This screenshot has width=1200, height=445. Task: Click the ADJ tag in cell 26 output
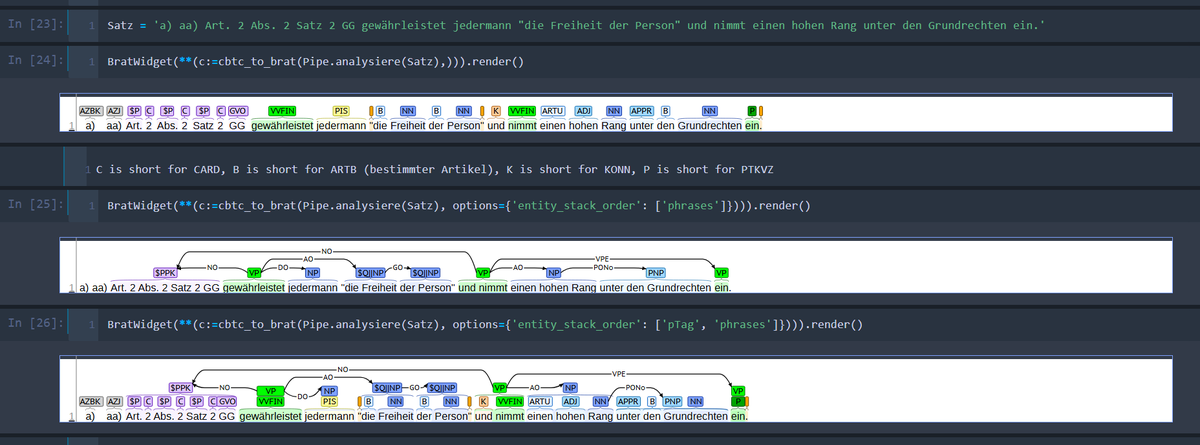click(x=571, y=401)
